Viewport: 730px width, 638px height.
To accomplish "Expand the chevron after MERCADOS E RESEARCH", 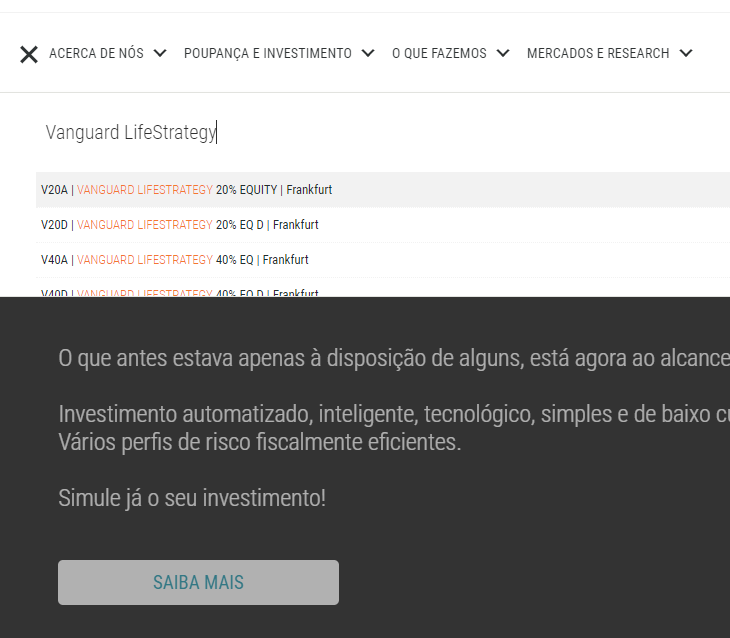I will click(x=685, y=54).
